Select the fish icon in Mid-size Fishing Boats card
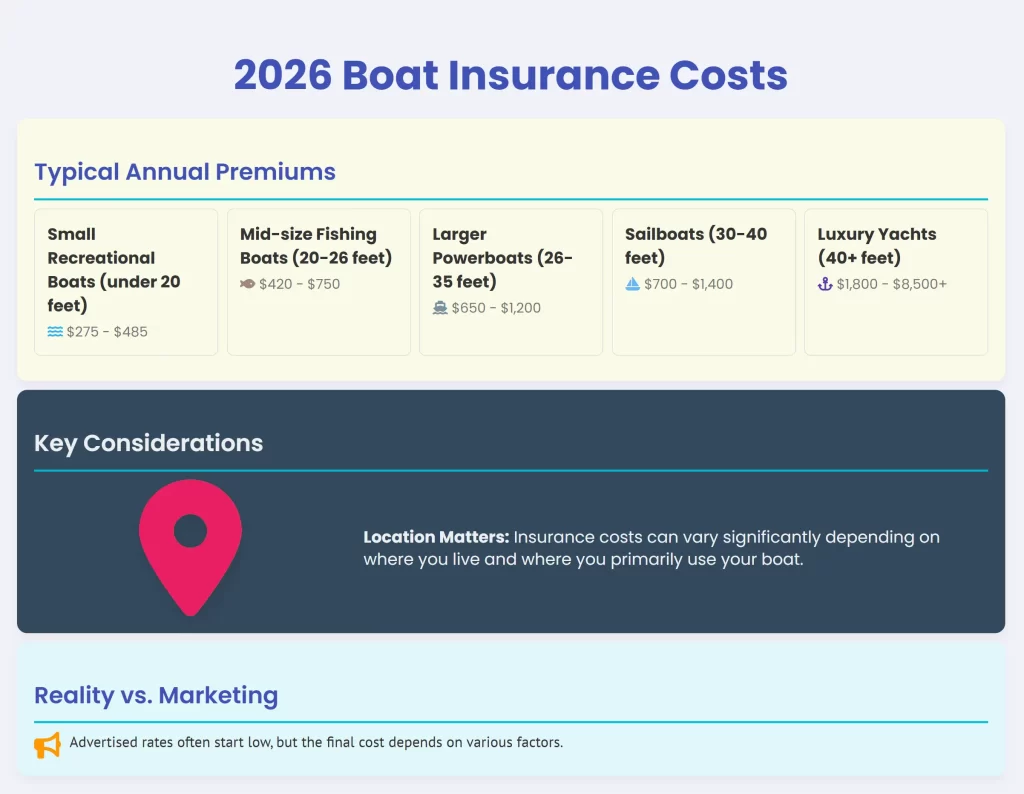This screenshot has height=794, width=1024. [x=246, y=283]
